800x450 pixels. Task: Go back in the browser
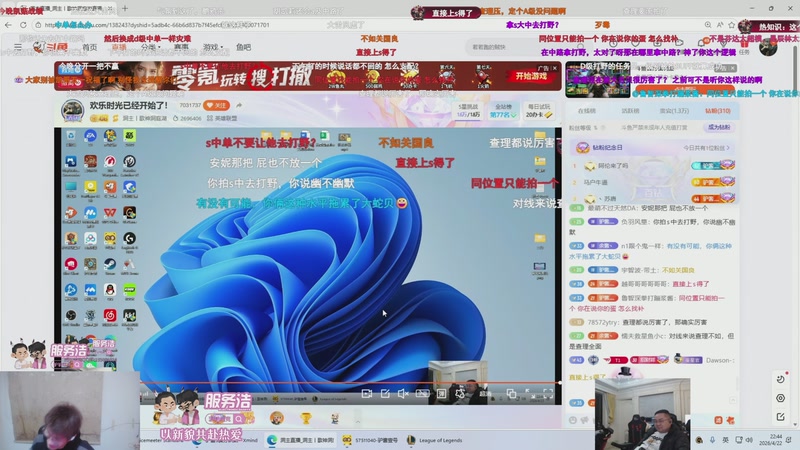pyautogui.click(x=8, y=24)
